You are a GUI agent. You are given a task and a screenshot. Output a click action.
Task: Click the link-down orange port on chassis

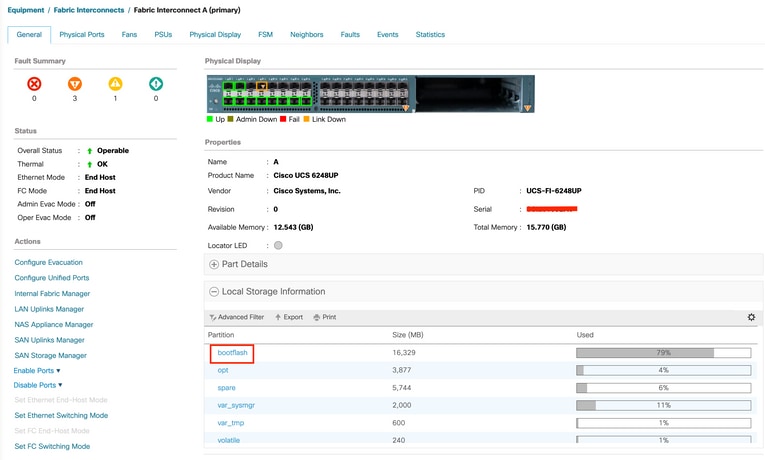pyautogui.click(x=262, y=86)
